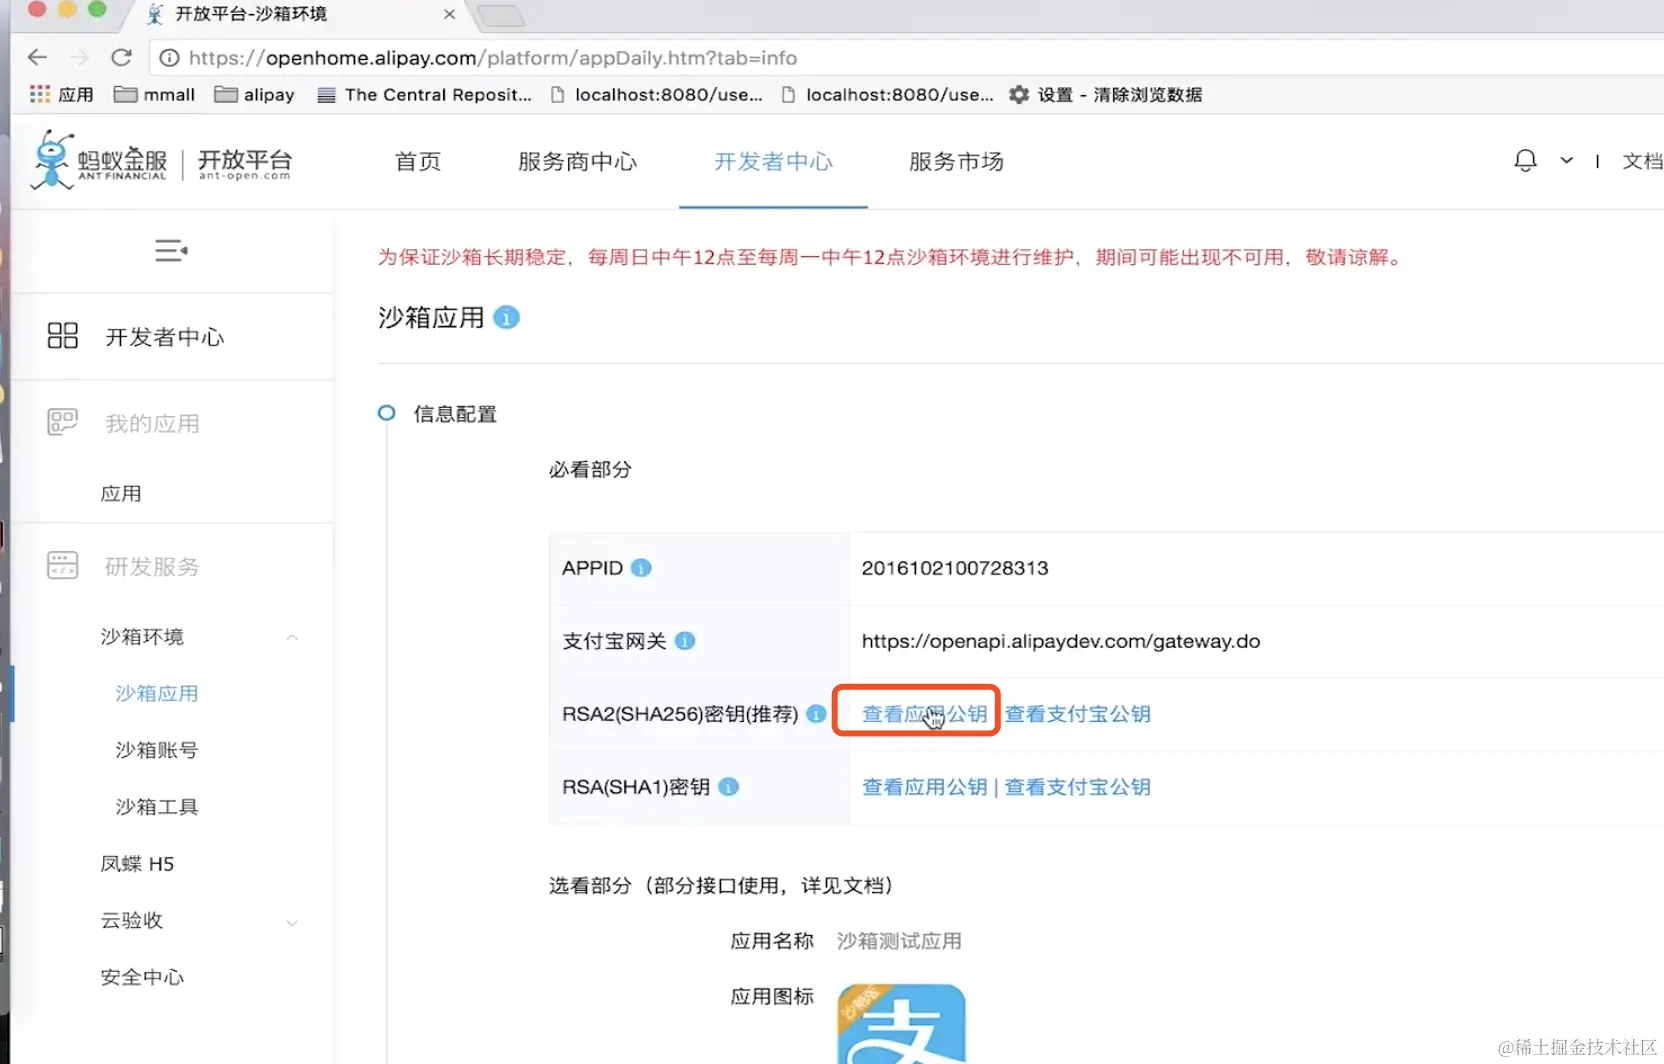The height and width of the screenshot is (1064, 1664).
Task: View RSA(SHA1) 支付宝公钥 link
Action: (1078, 787)
